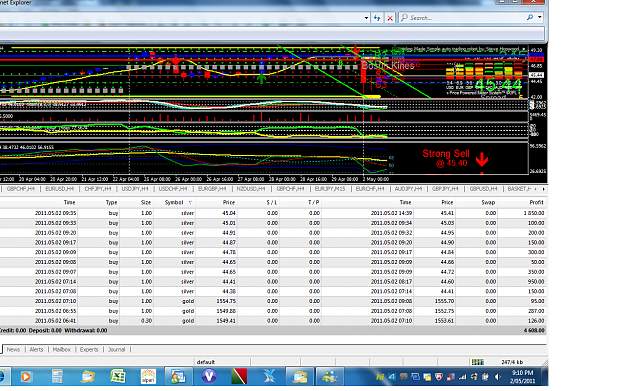Click the connection status bars icon
This screenshot has height=391, width=625.
[x=478, y=362]
